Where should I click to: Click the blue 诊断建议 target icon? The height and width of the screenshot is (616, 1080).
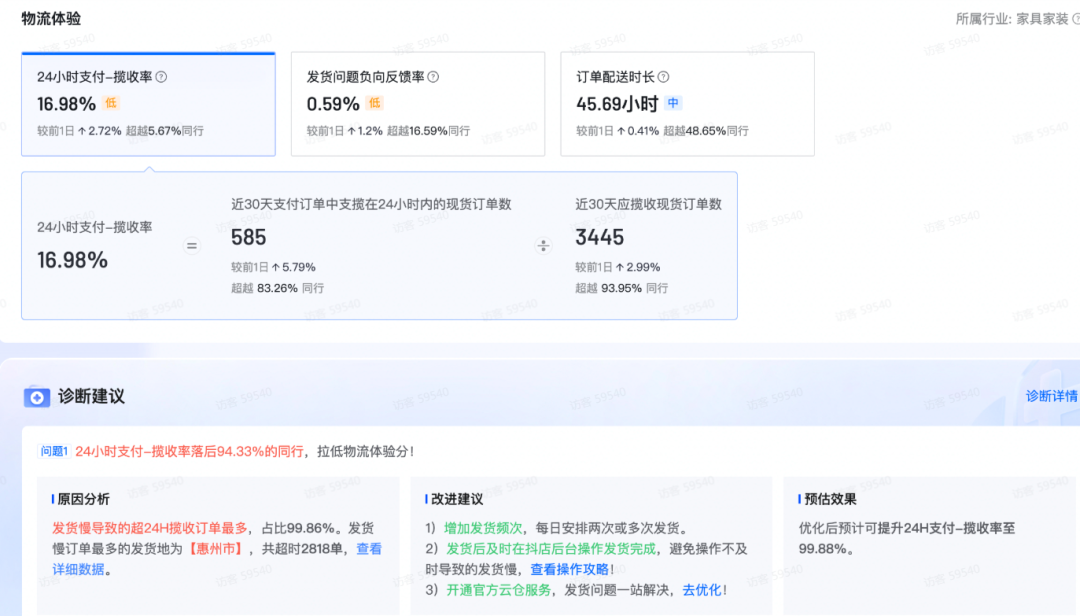coord(37,397)
